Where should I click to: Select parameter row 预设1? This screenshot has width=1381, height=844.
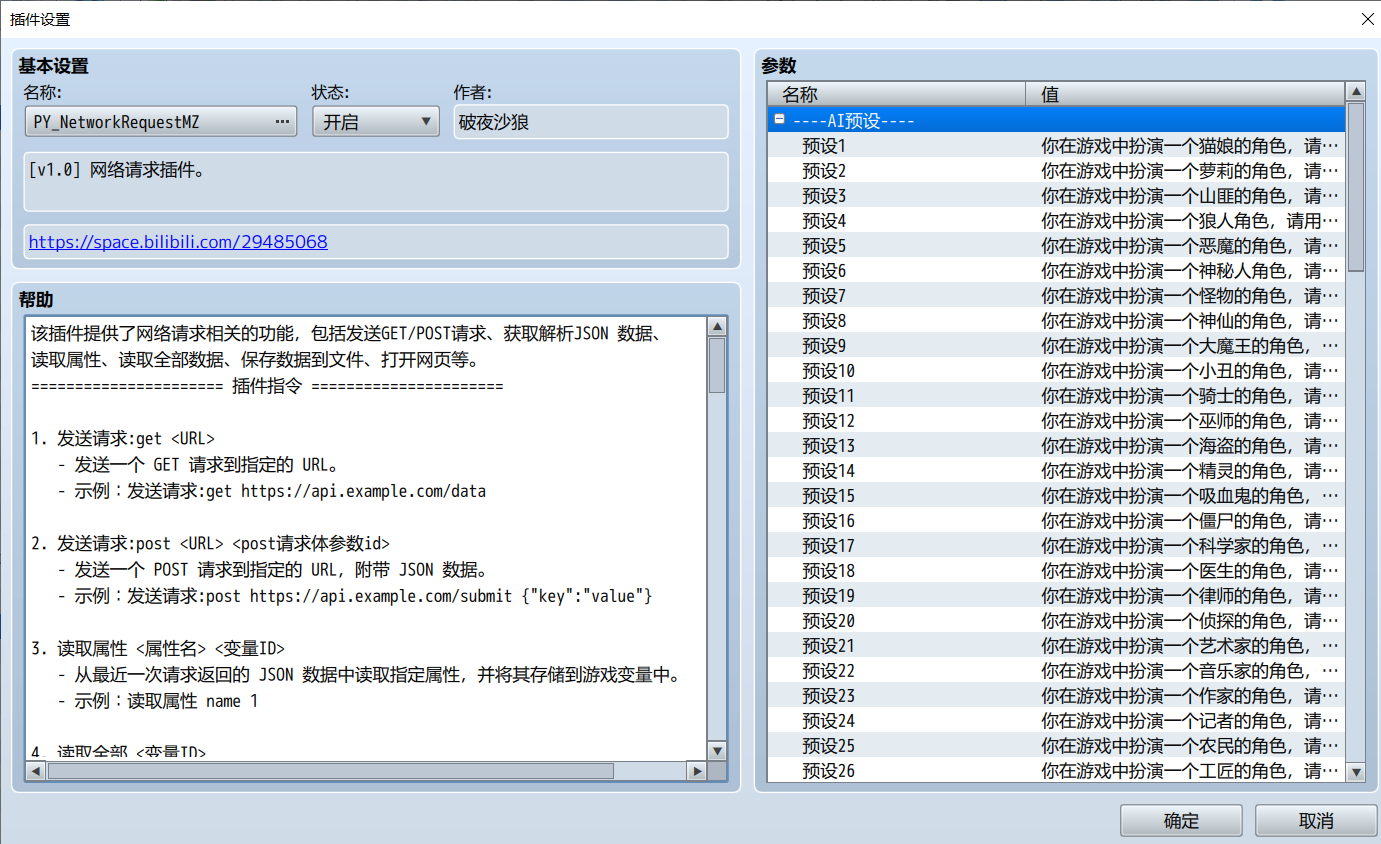1056,145
